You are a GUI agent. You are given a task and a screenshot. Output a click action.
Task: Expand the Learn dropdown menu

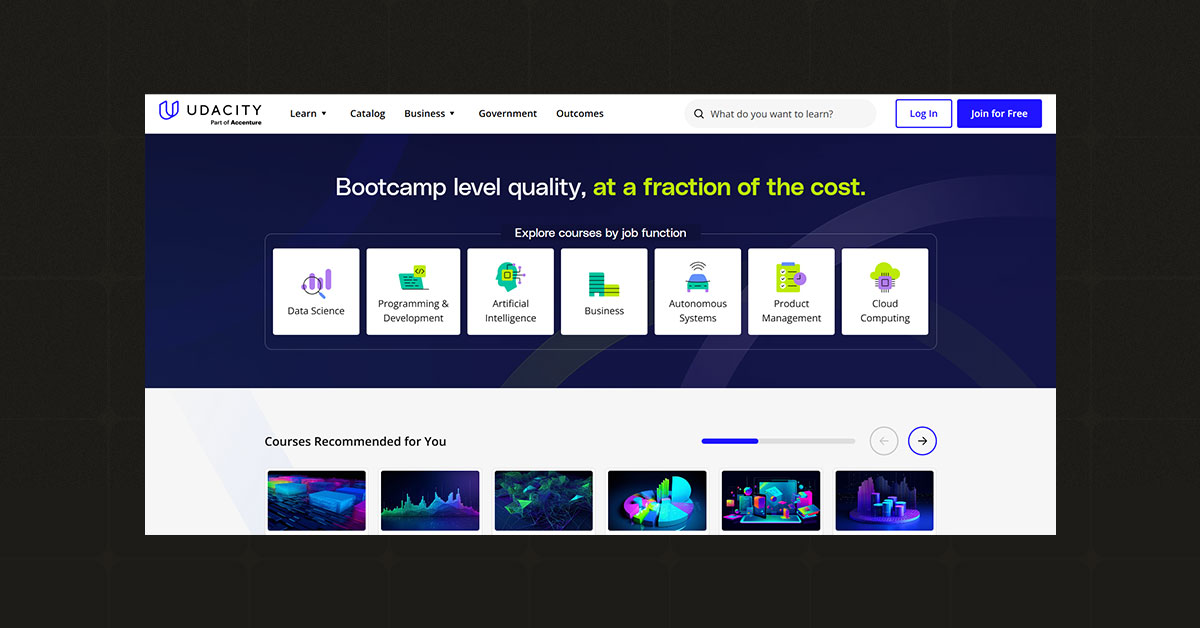[x=308, y=114]
